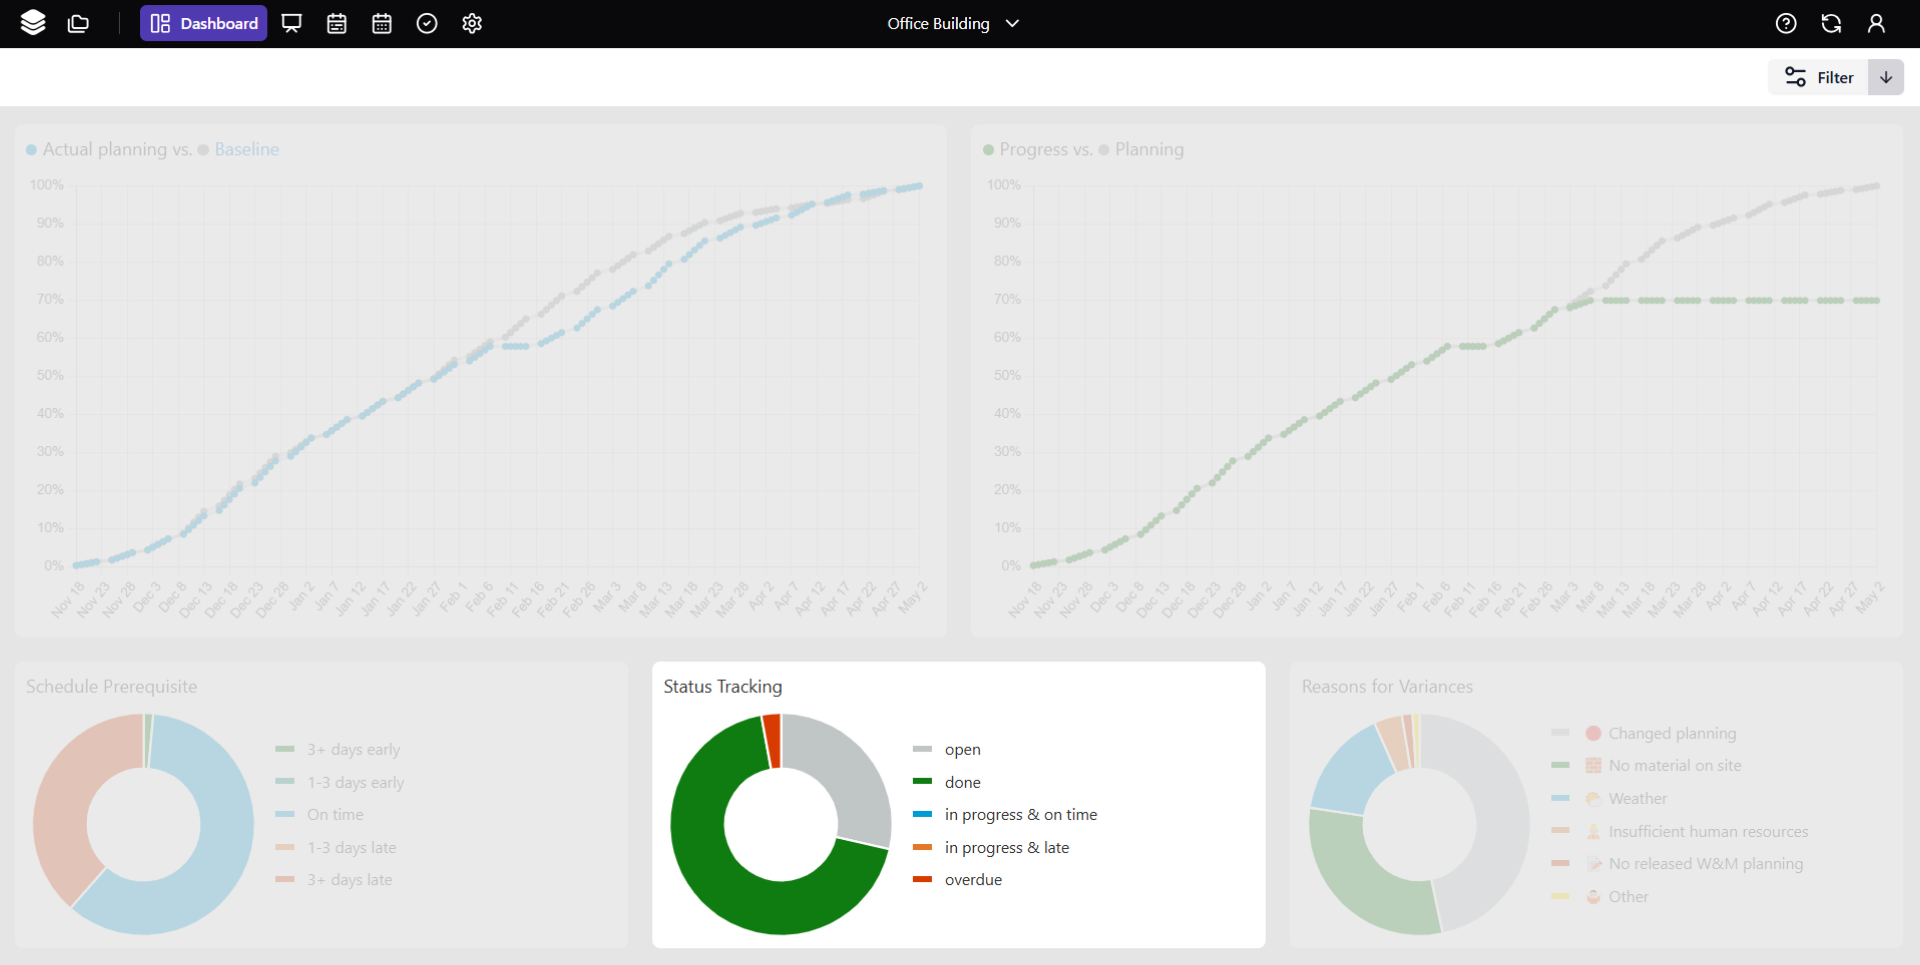
Task: Click the refresh sync icon
Action: point(1831,23)
